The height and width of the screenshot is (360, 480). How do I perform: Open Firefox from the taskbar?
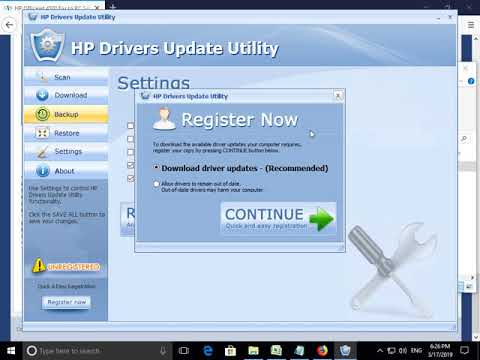pos(322,351)
